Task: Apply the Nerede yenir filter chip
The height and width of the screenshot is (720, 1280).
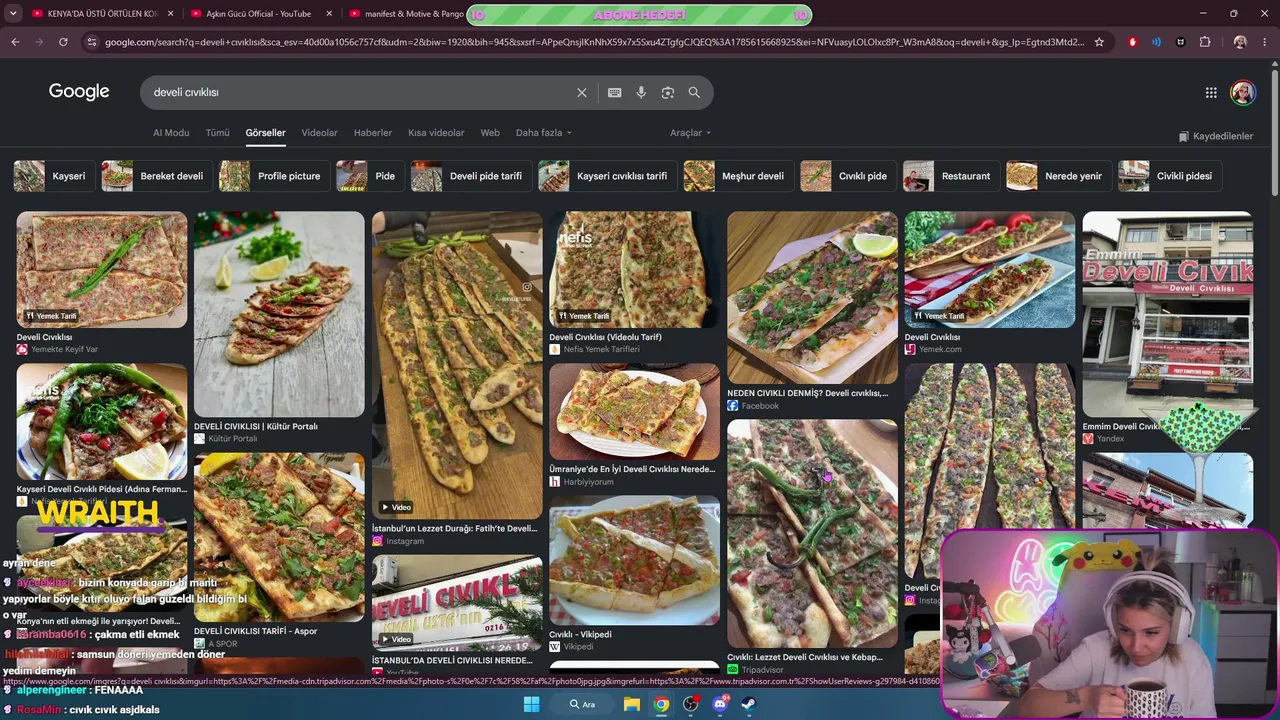Action: (1059, 176)
